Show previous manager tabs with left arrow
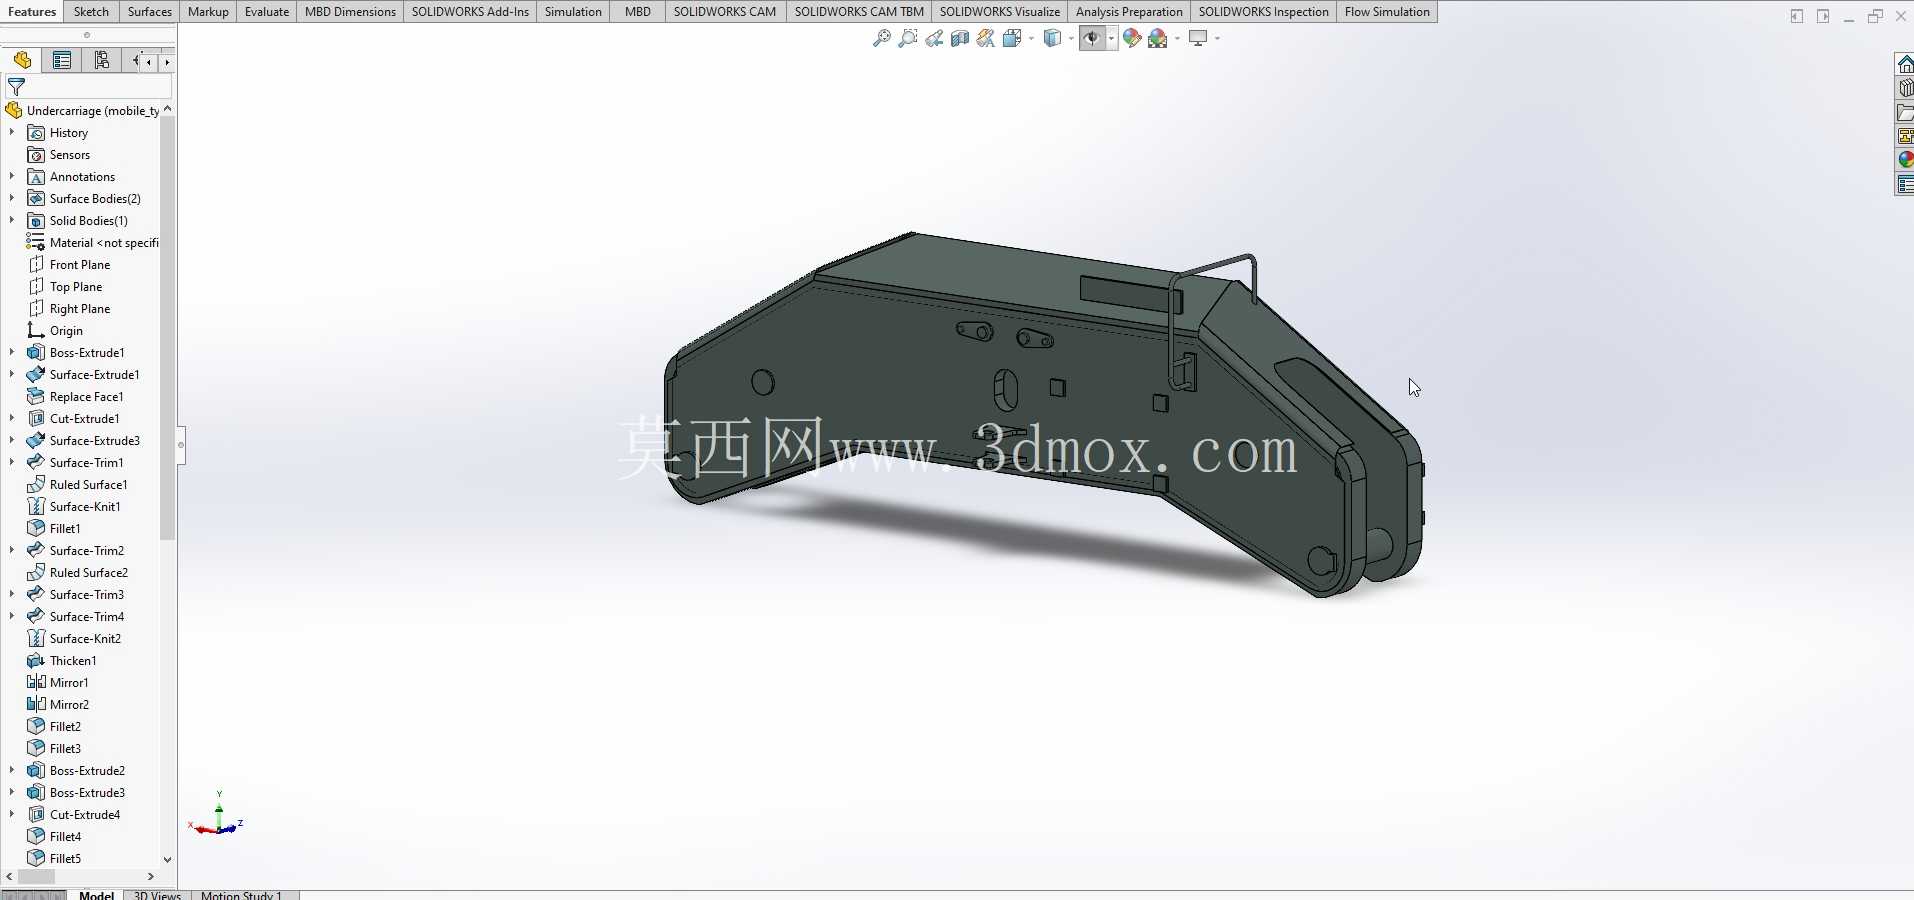Viewport: 1914px width, 900px height. point(149,62)
